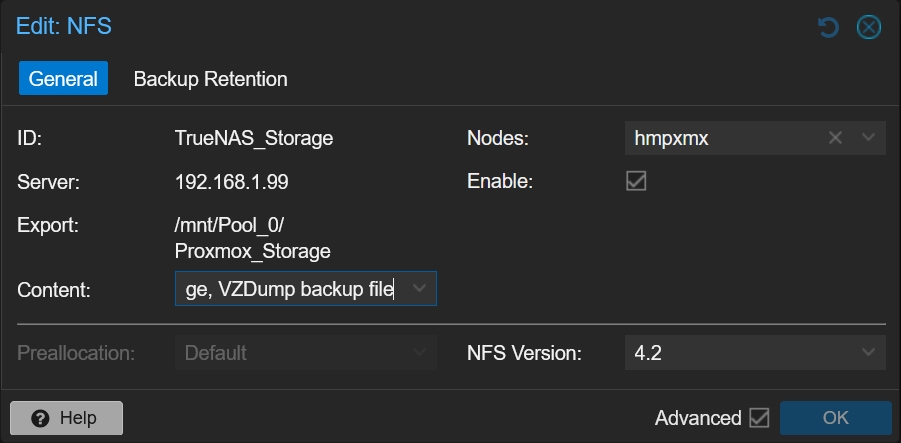The image size is (901, 443).
Task: Click the TrueNAS_Storage ID value
Action: (254, 138)
